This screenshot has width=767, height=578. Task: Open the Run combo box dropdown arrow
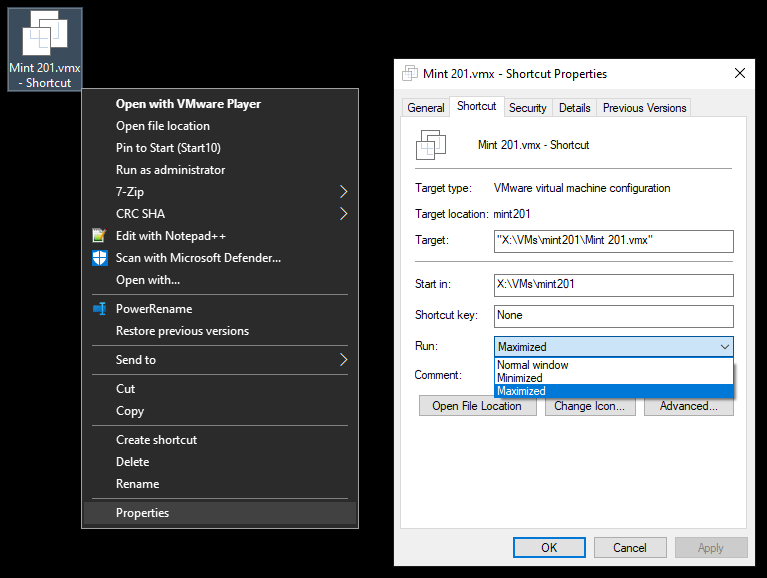pos(724,347)
